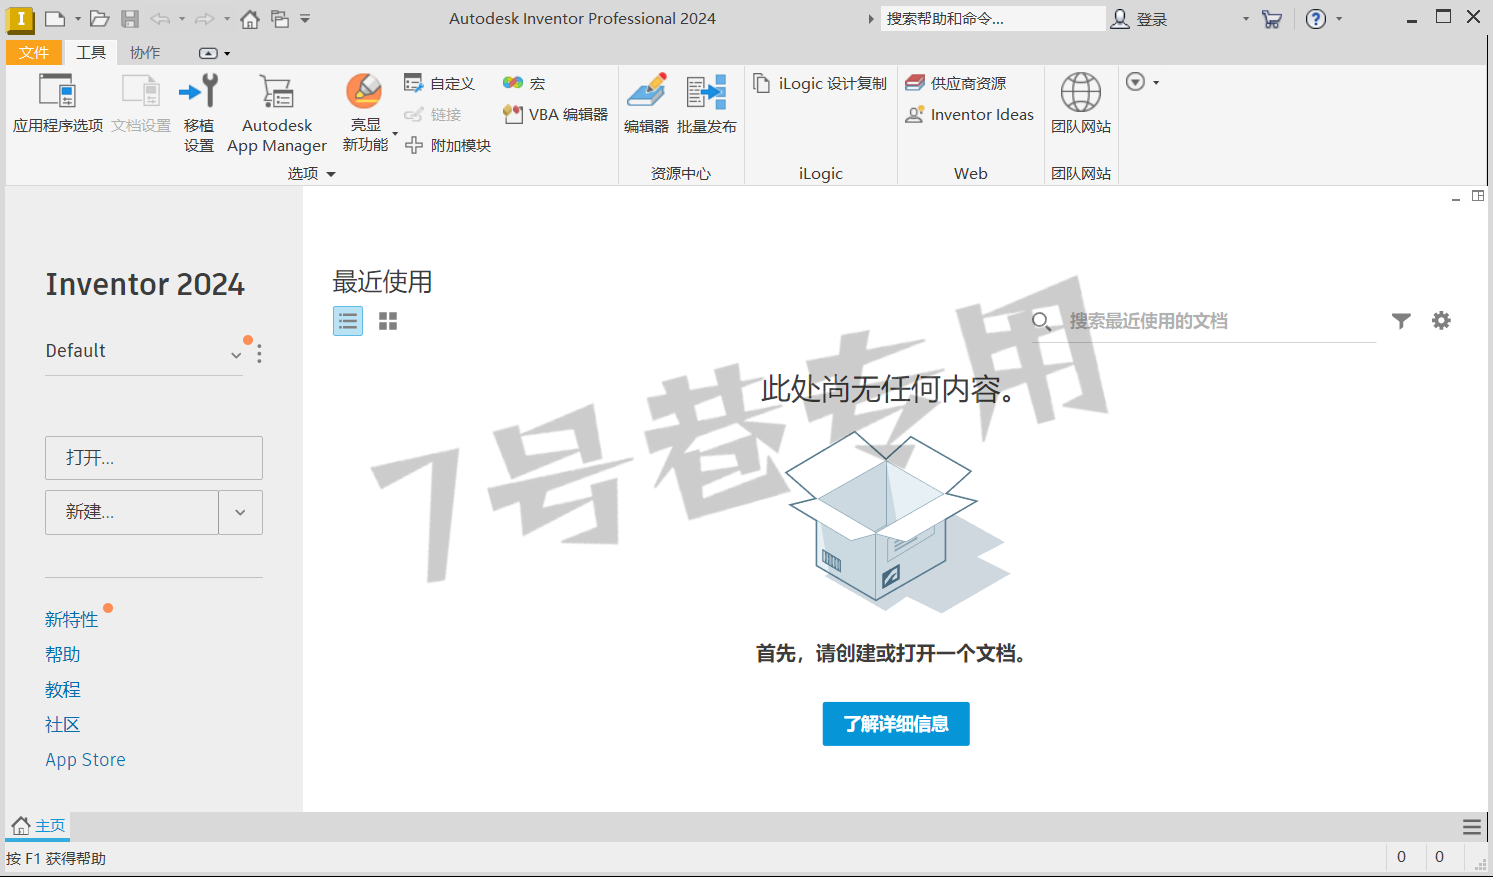Open the 文件 menu tab

click(x=34, y=53)
